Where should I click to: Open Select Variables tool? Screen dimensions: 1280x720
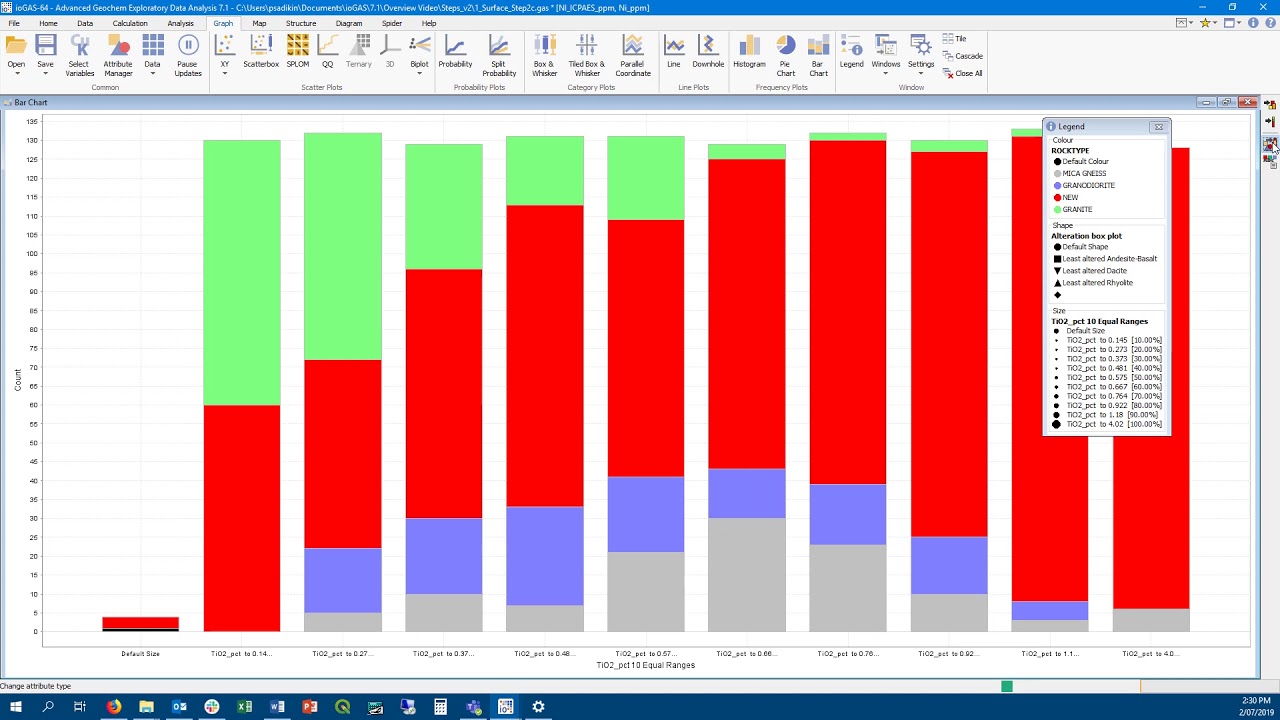[x=80, y=55]
